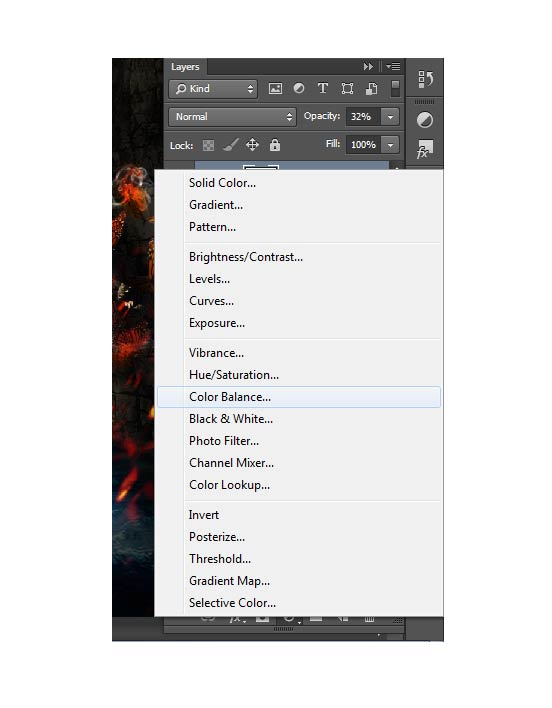This screenshot has width=552, height=708.
Task: Lock transparent pixels
Action: pos(208,145)
